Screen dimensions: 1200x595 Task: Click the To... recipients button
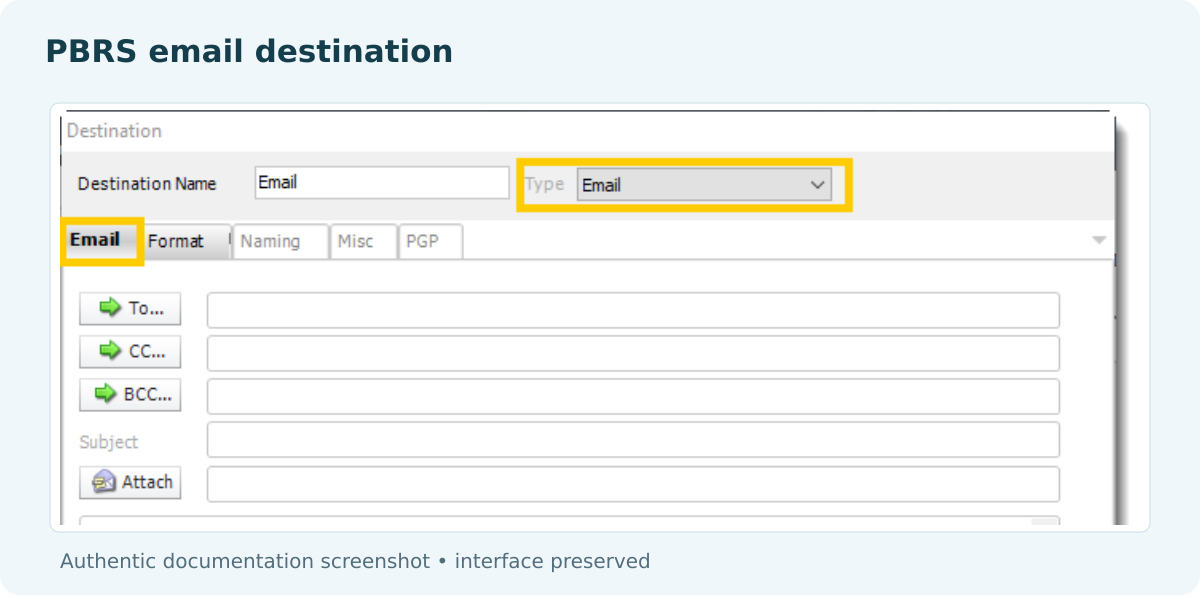[x=130, y=309]
